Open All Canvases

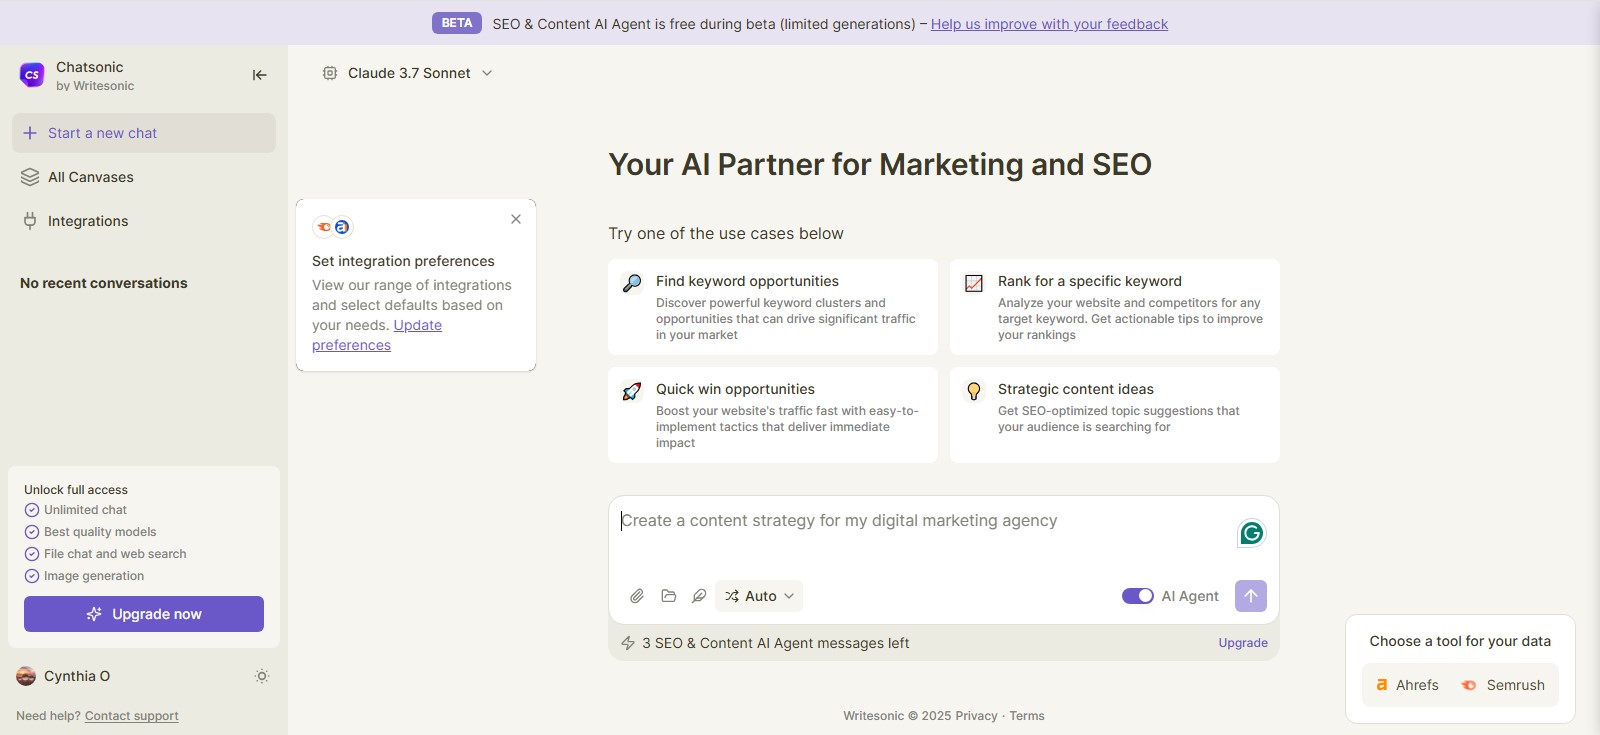pyautogui.click(x=144, y=177)
